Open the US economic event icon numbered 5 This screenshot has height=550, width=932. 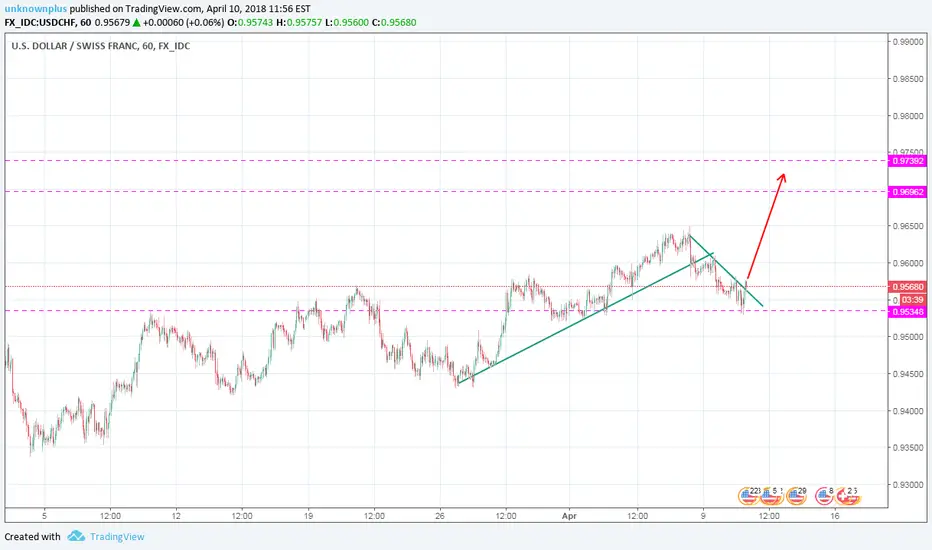tap(770, 495)
